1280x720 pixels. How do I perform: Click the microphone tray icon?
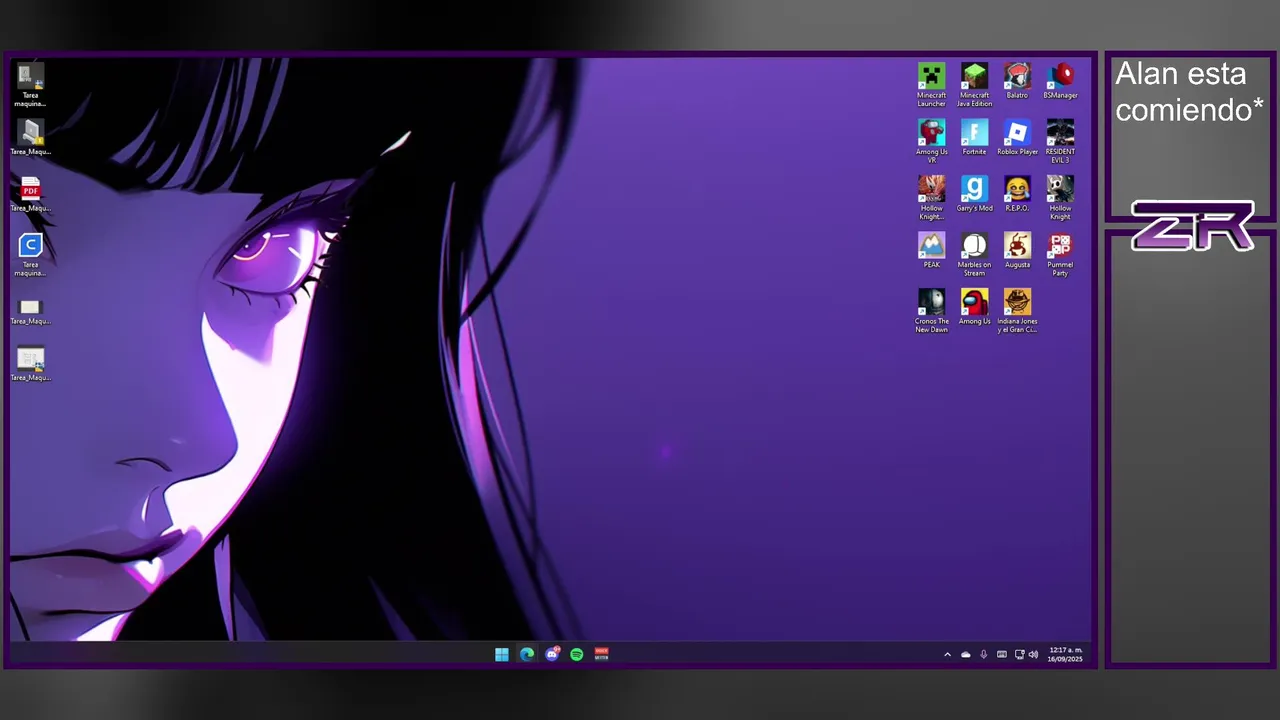pyautogui.click(x=983, y=654)
